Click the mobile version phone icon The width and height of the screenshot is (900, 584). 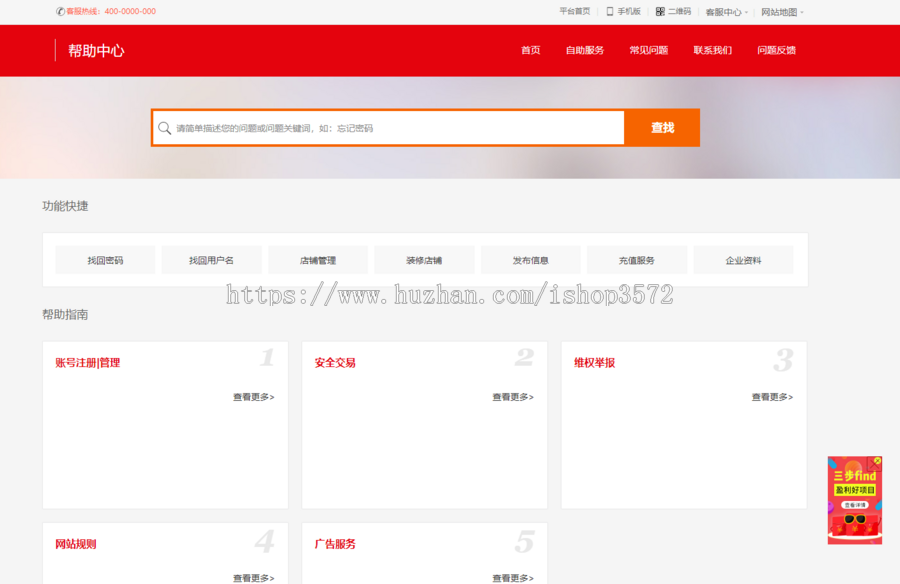(x=610, y=11)
